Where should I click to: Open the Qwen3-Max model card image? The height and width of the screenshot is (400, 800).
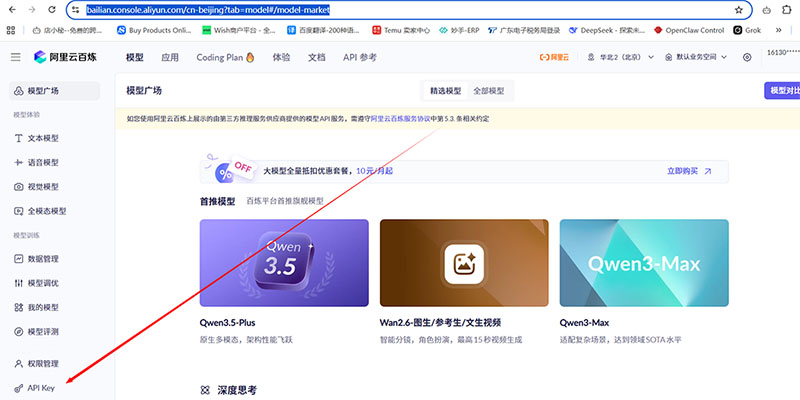point(644,263)
